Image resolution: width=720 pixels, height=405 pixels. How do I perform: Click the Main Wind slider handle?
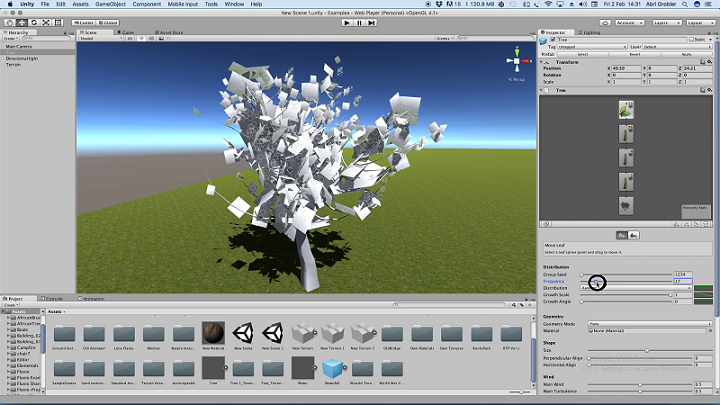(x=640, y=384)
